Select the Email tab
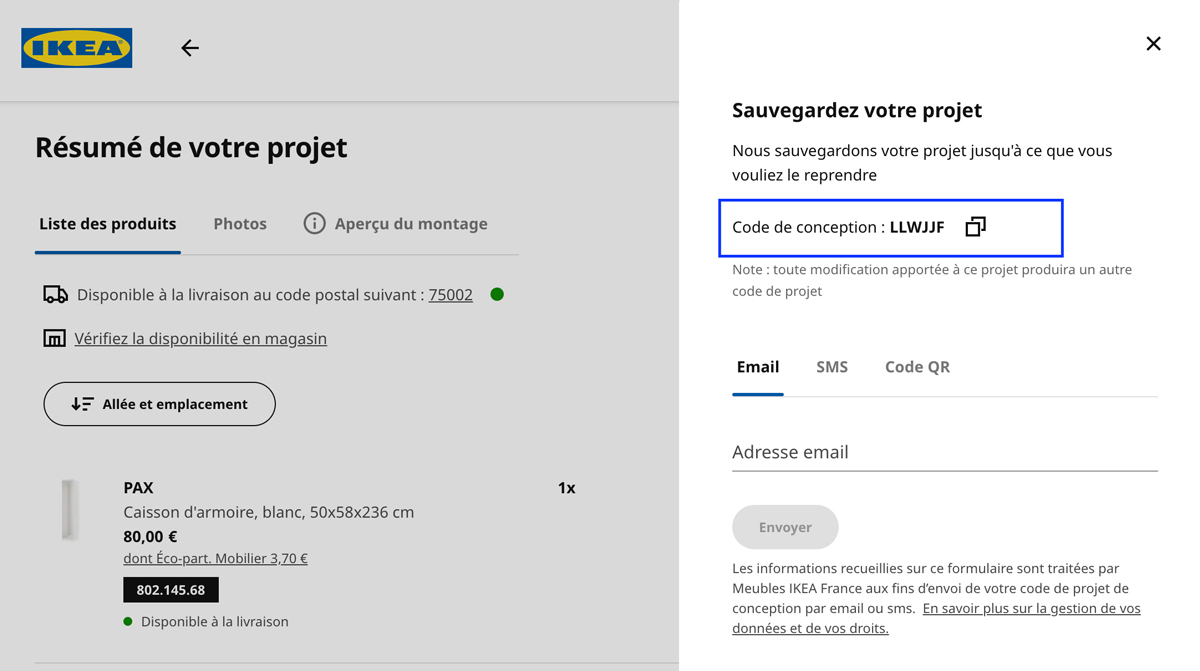This screenshot has width=1200, height=671. [x=758, y=367]
